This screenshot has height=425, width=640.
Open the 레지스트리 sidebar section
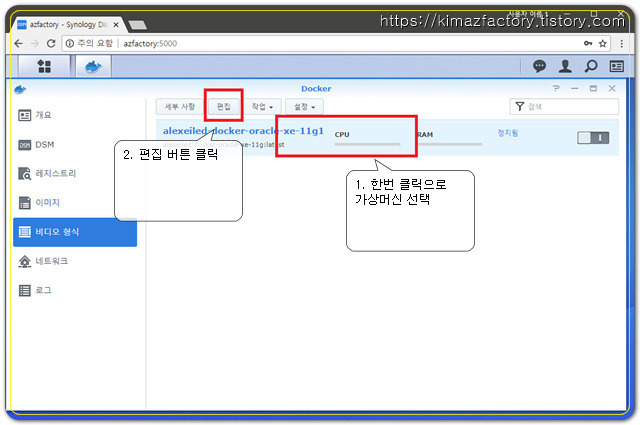(x=75, y=174)
